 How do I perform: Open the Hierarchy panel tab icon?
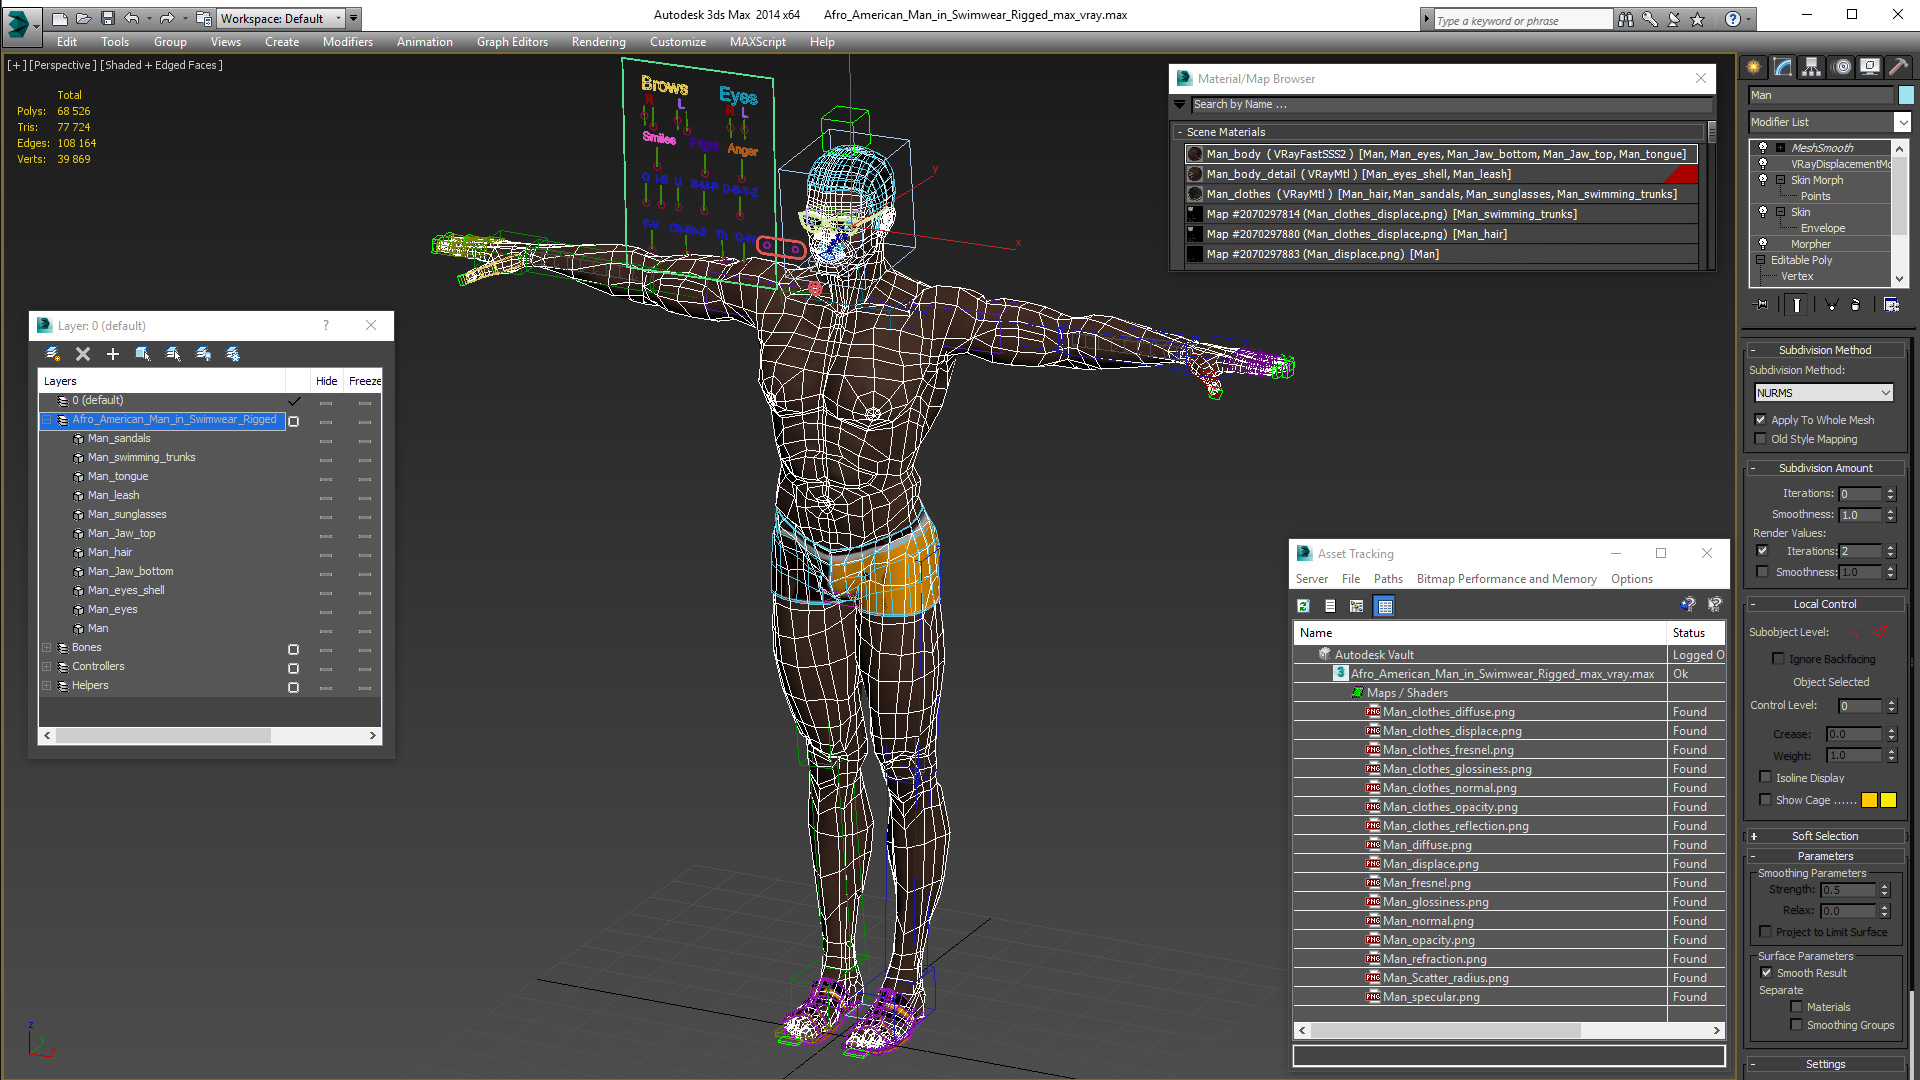tap(1812, 67)
